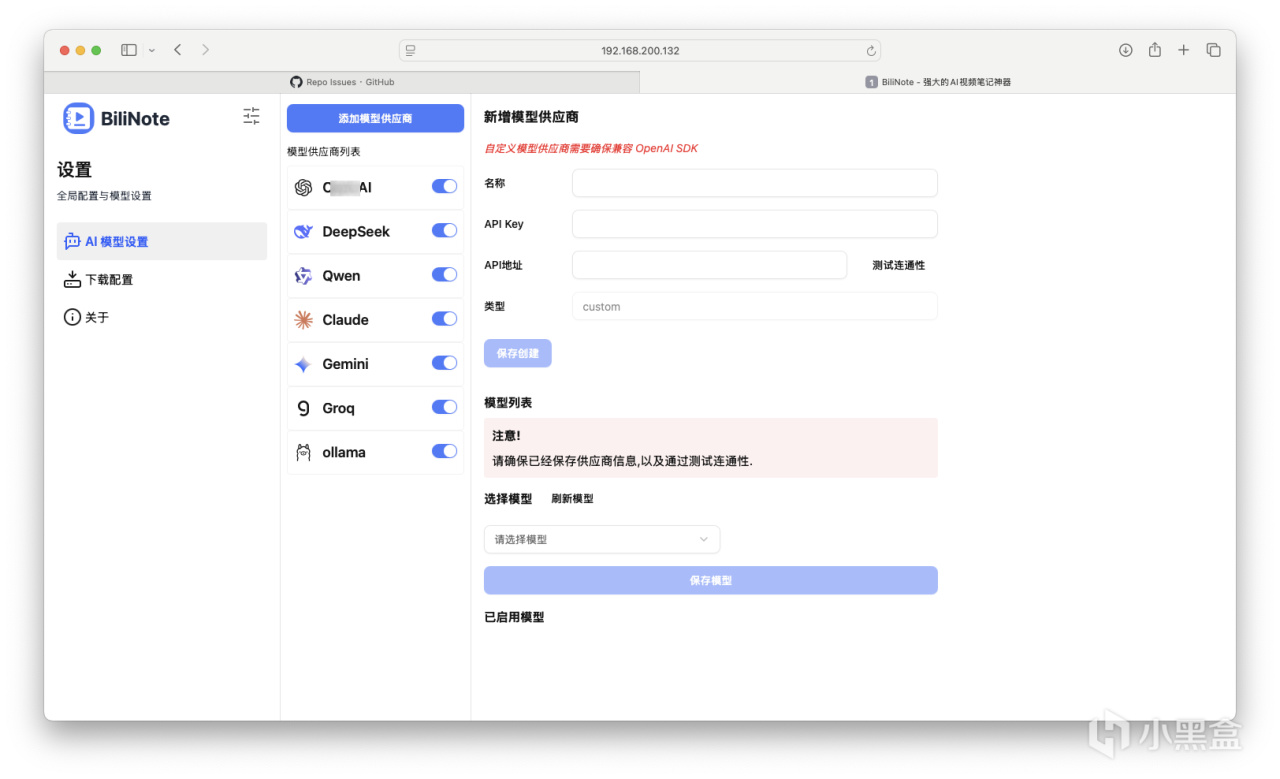The image size is (1280, 779).
Task: Open the AI 模型设置 menu item
Action: pyautogui.click(x=162, y=241)
